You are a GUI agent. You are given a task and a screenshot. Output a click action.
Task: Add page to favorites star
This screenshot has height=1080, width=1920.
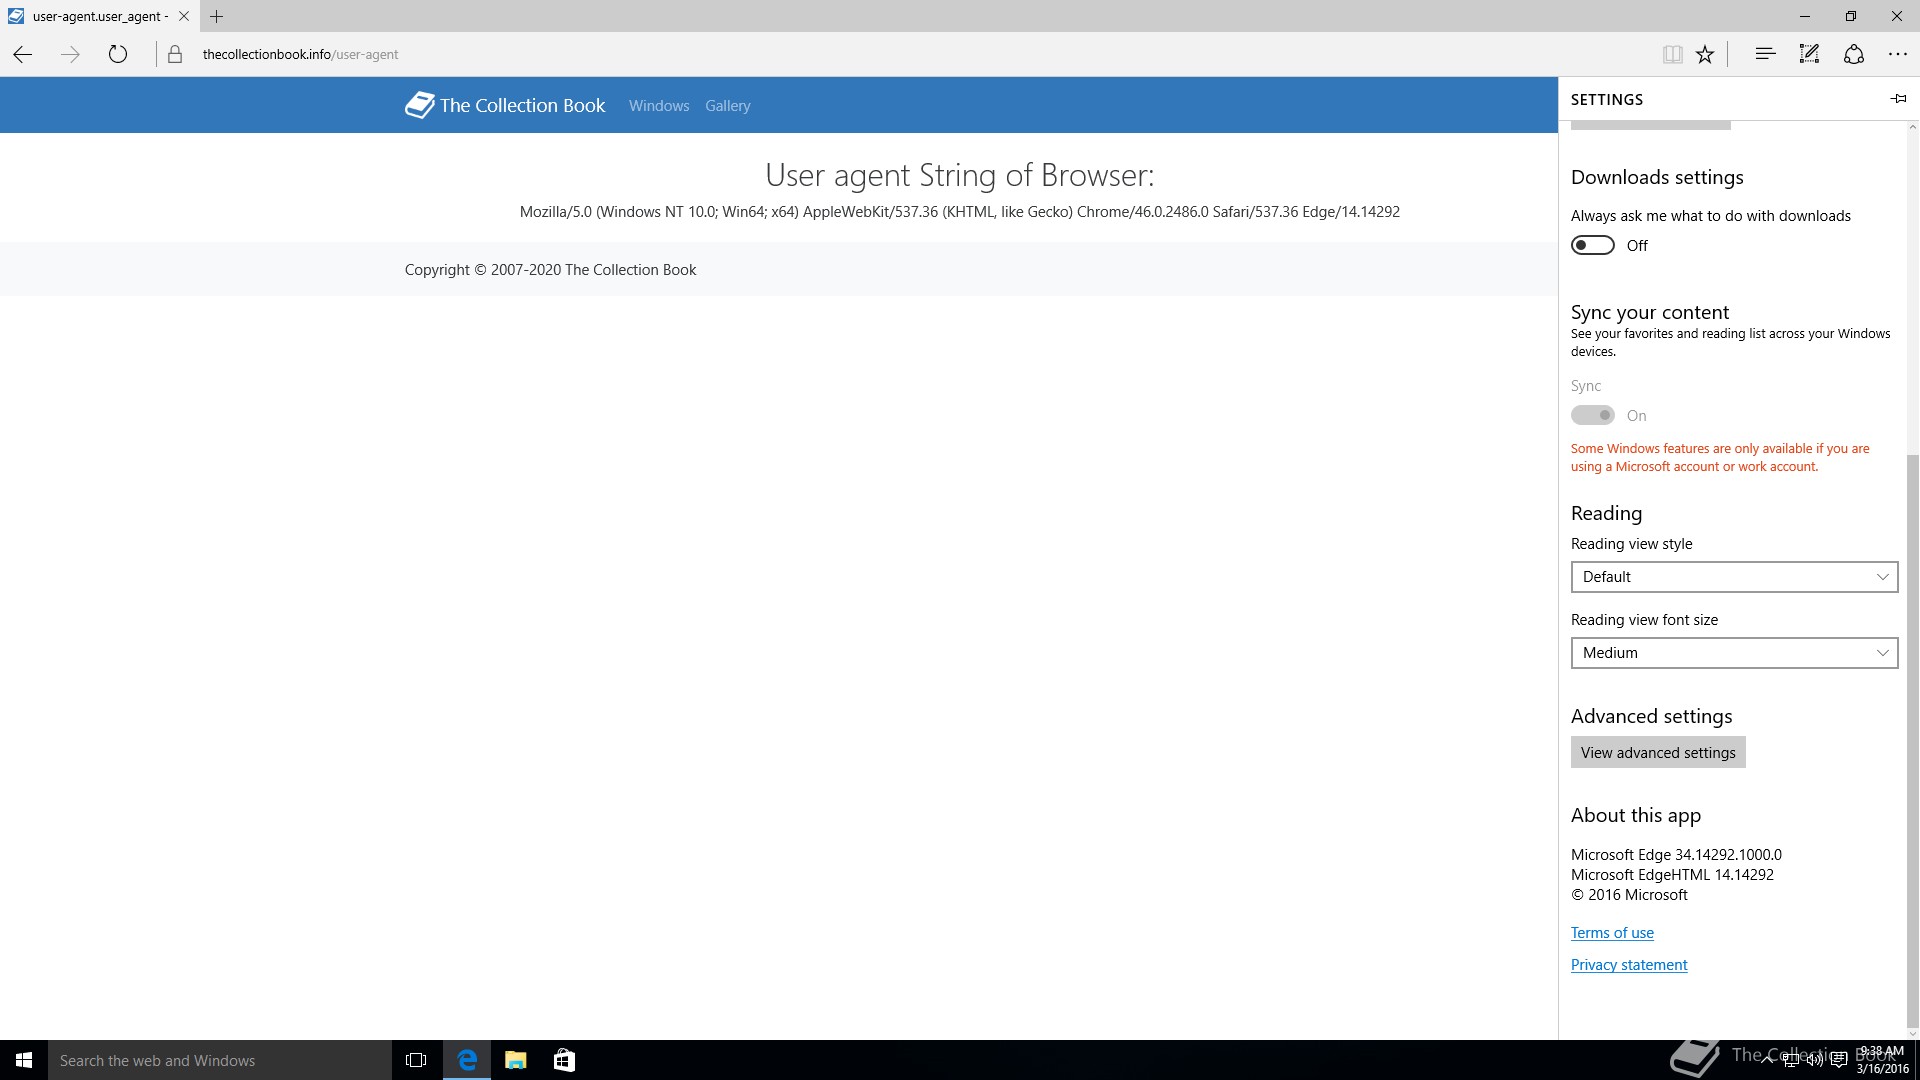coord(1705,54)
